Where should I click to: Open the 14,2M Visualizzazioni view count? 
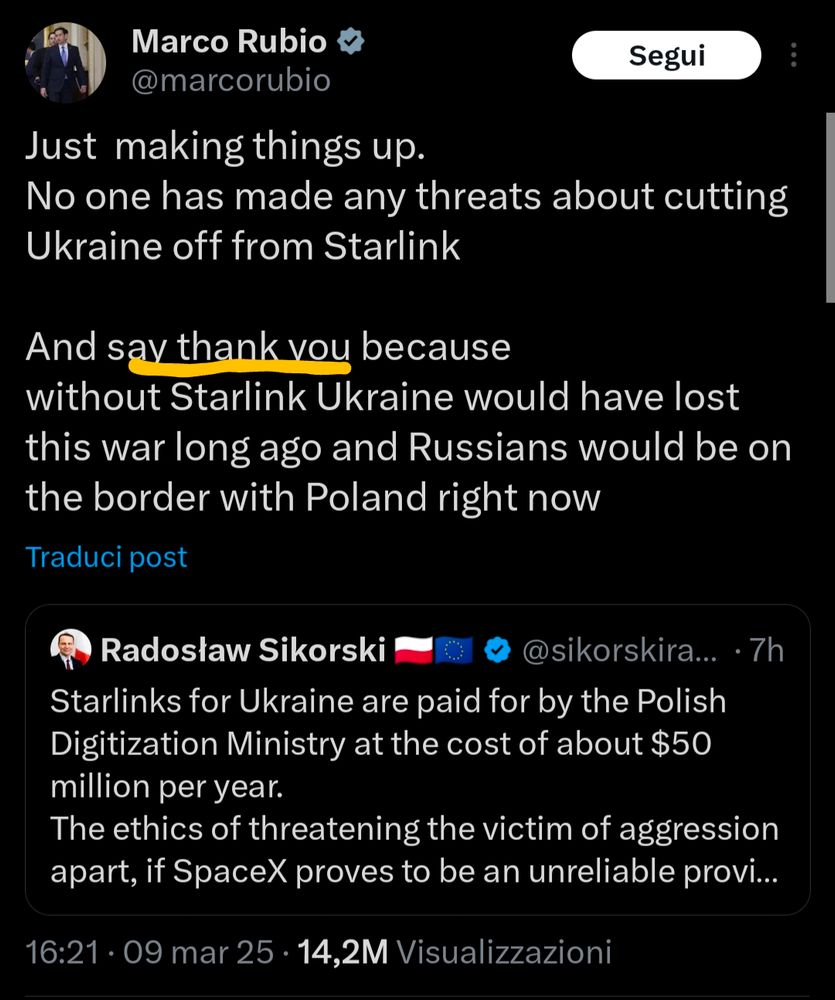tap(454, 952)
